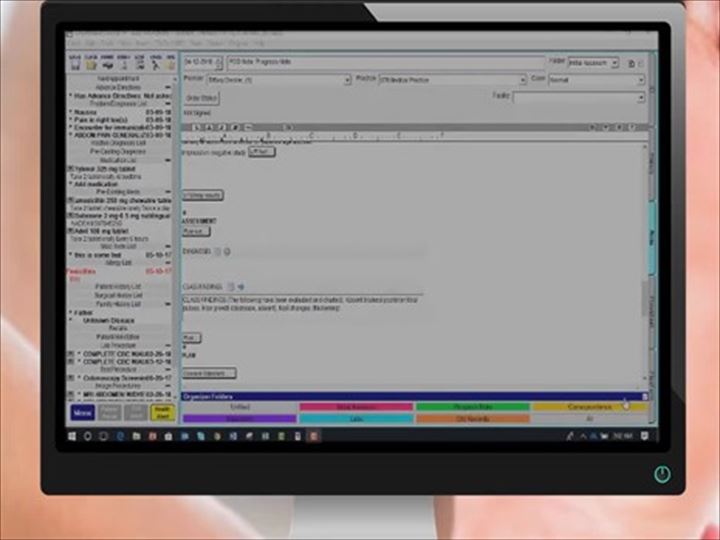The image size is (720, 540).
Task: Click the Order Status button
Action: coord(203,97)
